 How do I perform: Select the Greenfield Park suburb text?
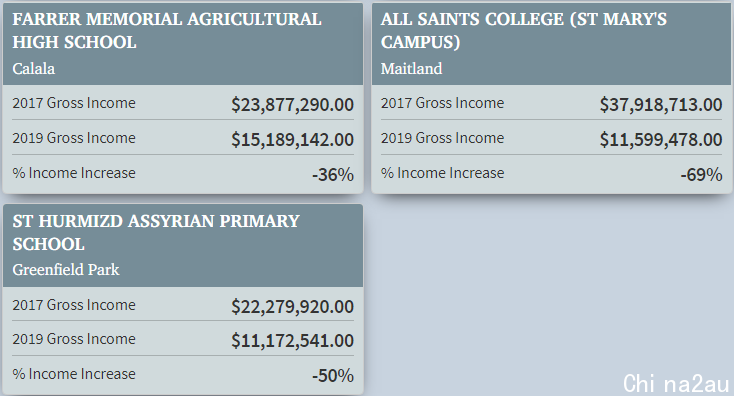point(66,270)
